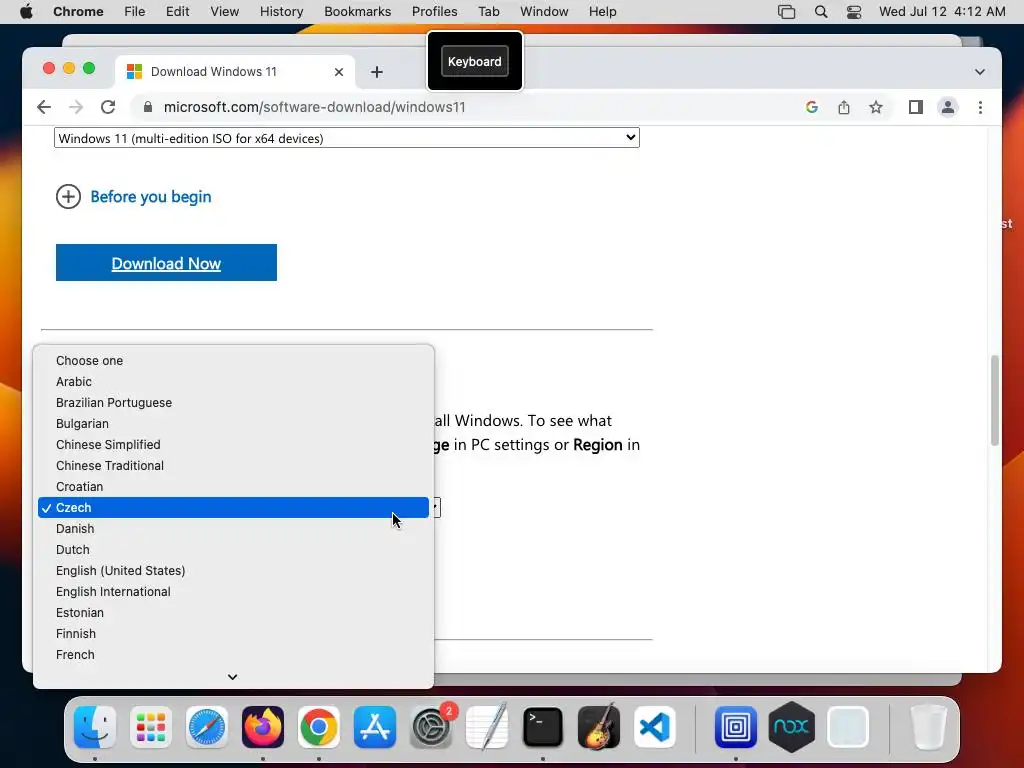Open the Windows 11 multi-edition ISO dropdown
This screenshot has width=1024, height=768.
point(346,138)
